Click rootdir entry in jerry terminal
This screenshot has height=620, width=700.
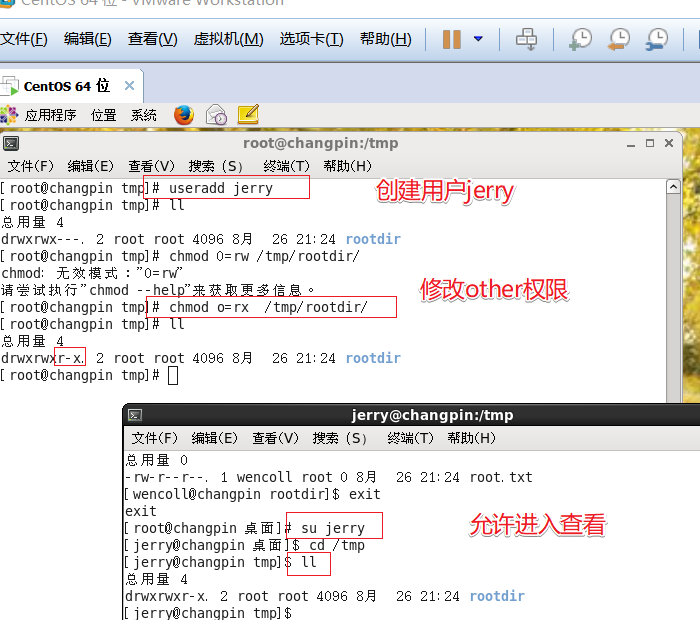click(x=325, y=596)
